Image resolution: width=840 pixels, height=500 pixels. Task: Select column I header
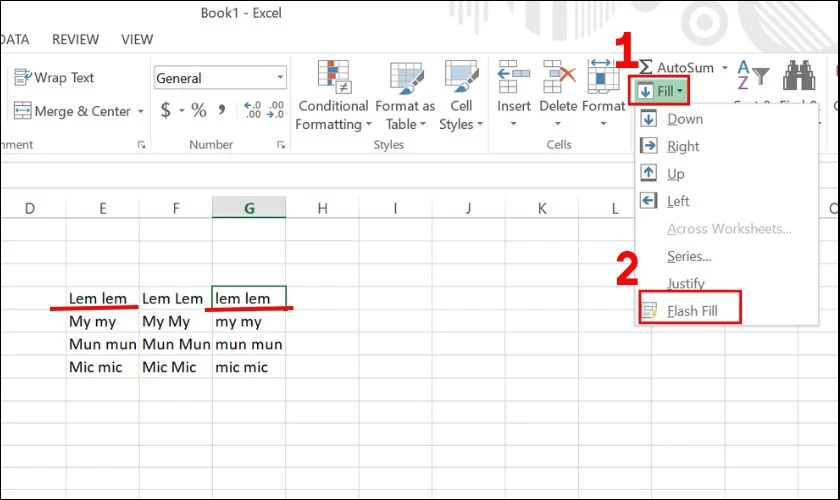click(x=395, y=208)
